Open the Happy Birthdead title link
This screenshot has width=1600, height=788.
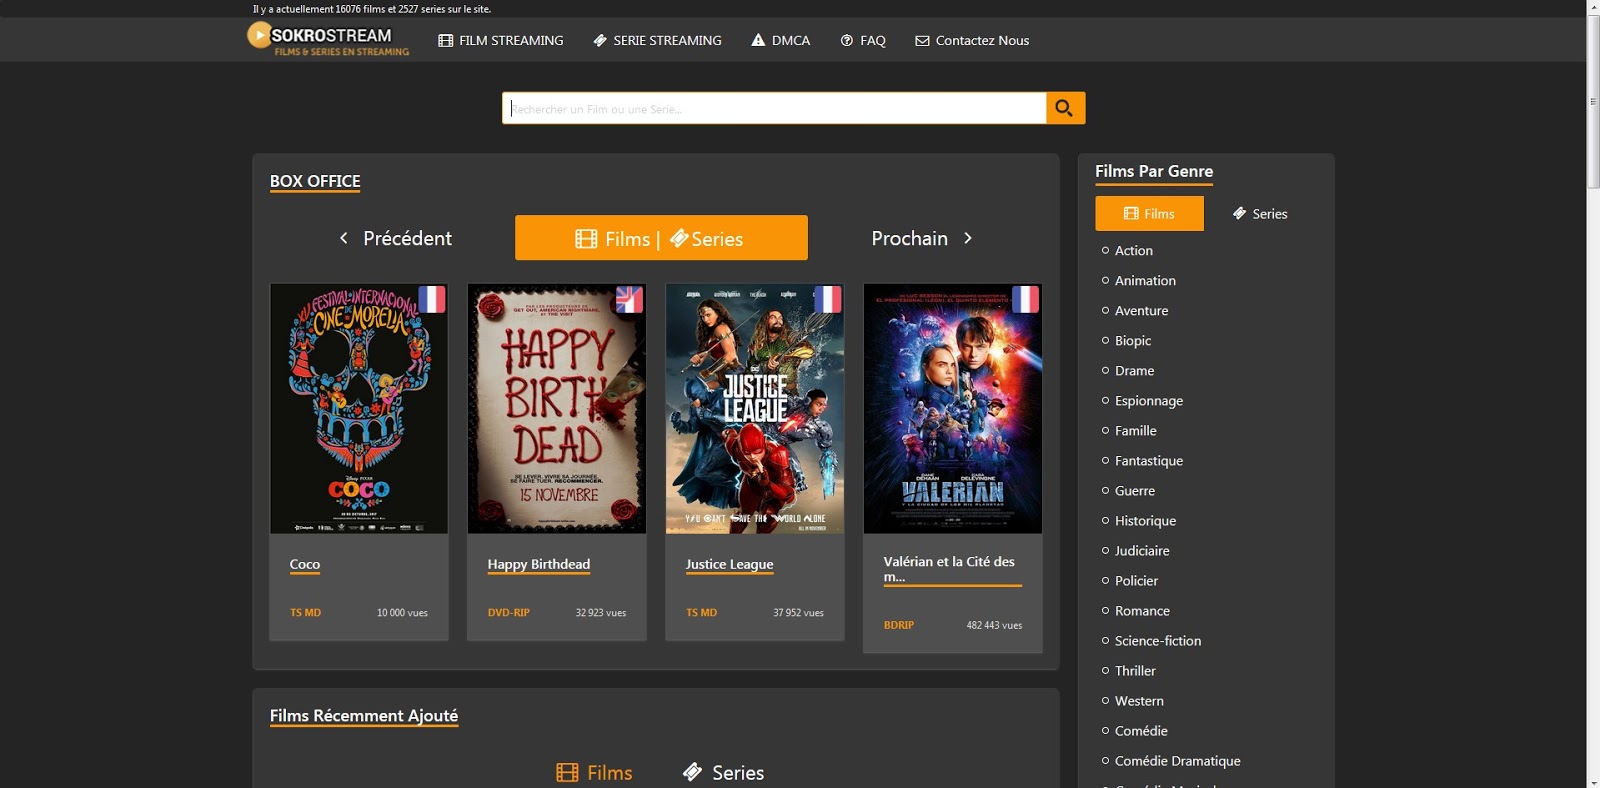point(539,564)
